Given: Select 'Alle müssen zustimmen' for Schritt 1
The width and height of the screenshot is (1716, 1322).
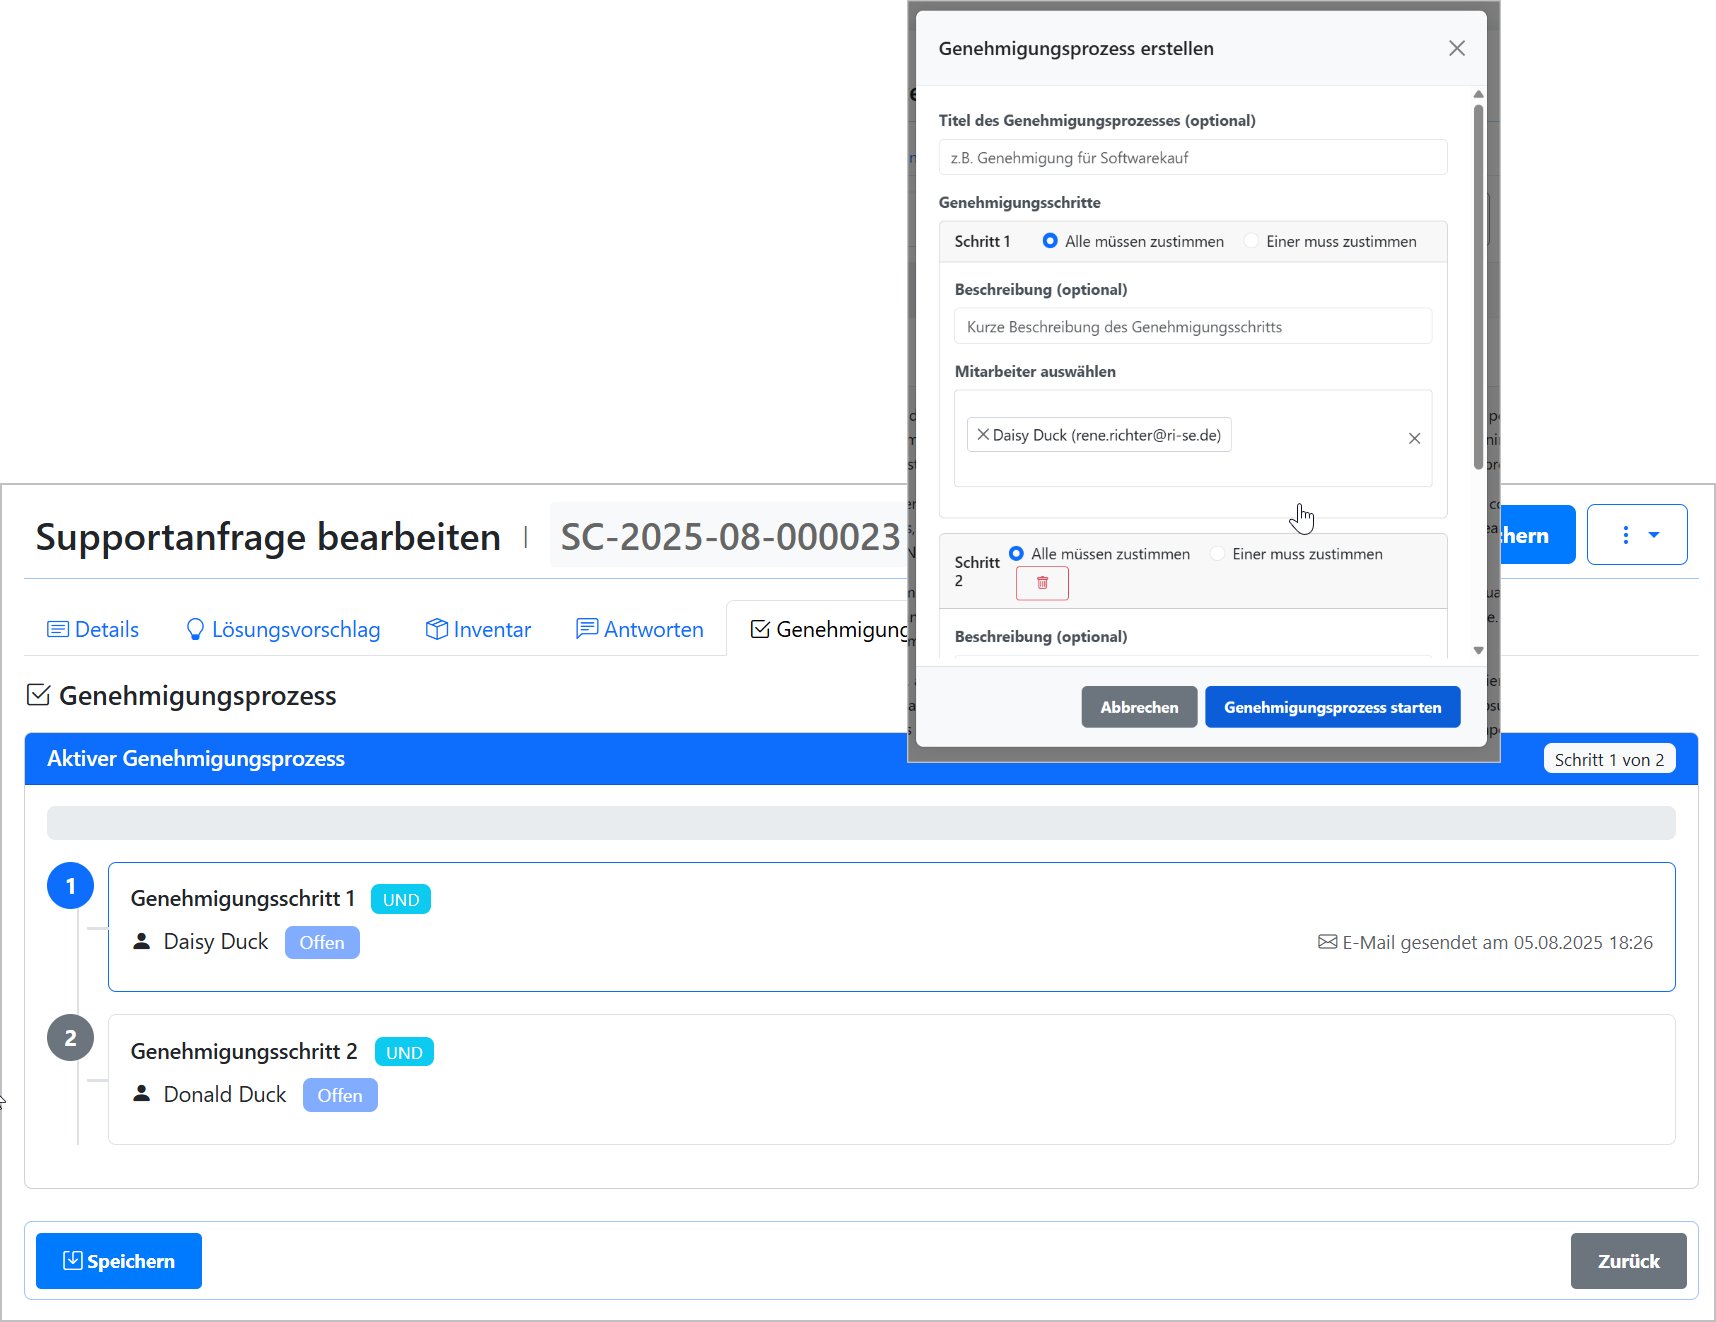Looking at the screenshot, I should point(1050,241).
